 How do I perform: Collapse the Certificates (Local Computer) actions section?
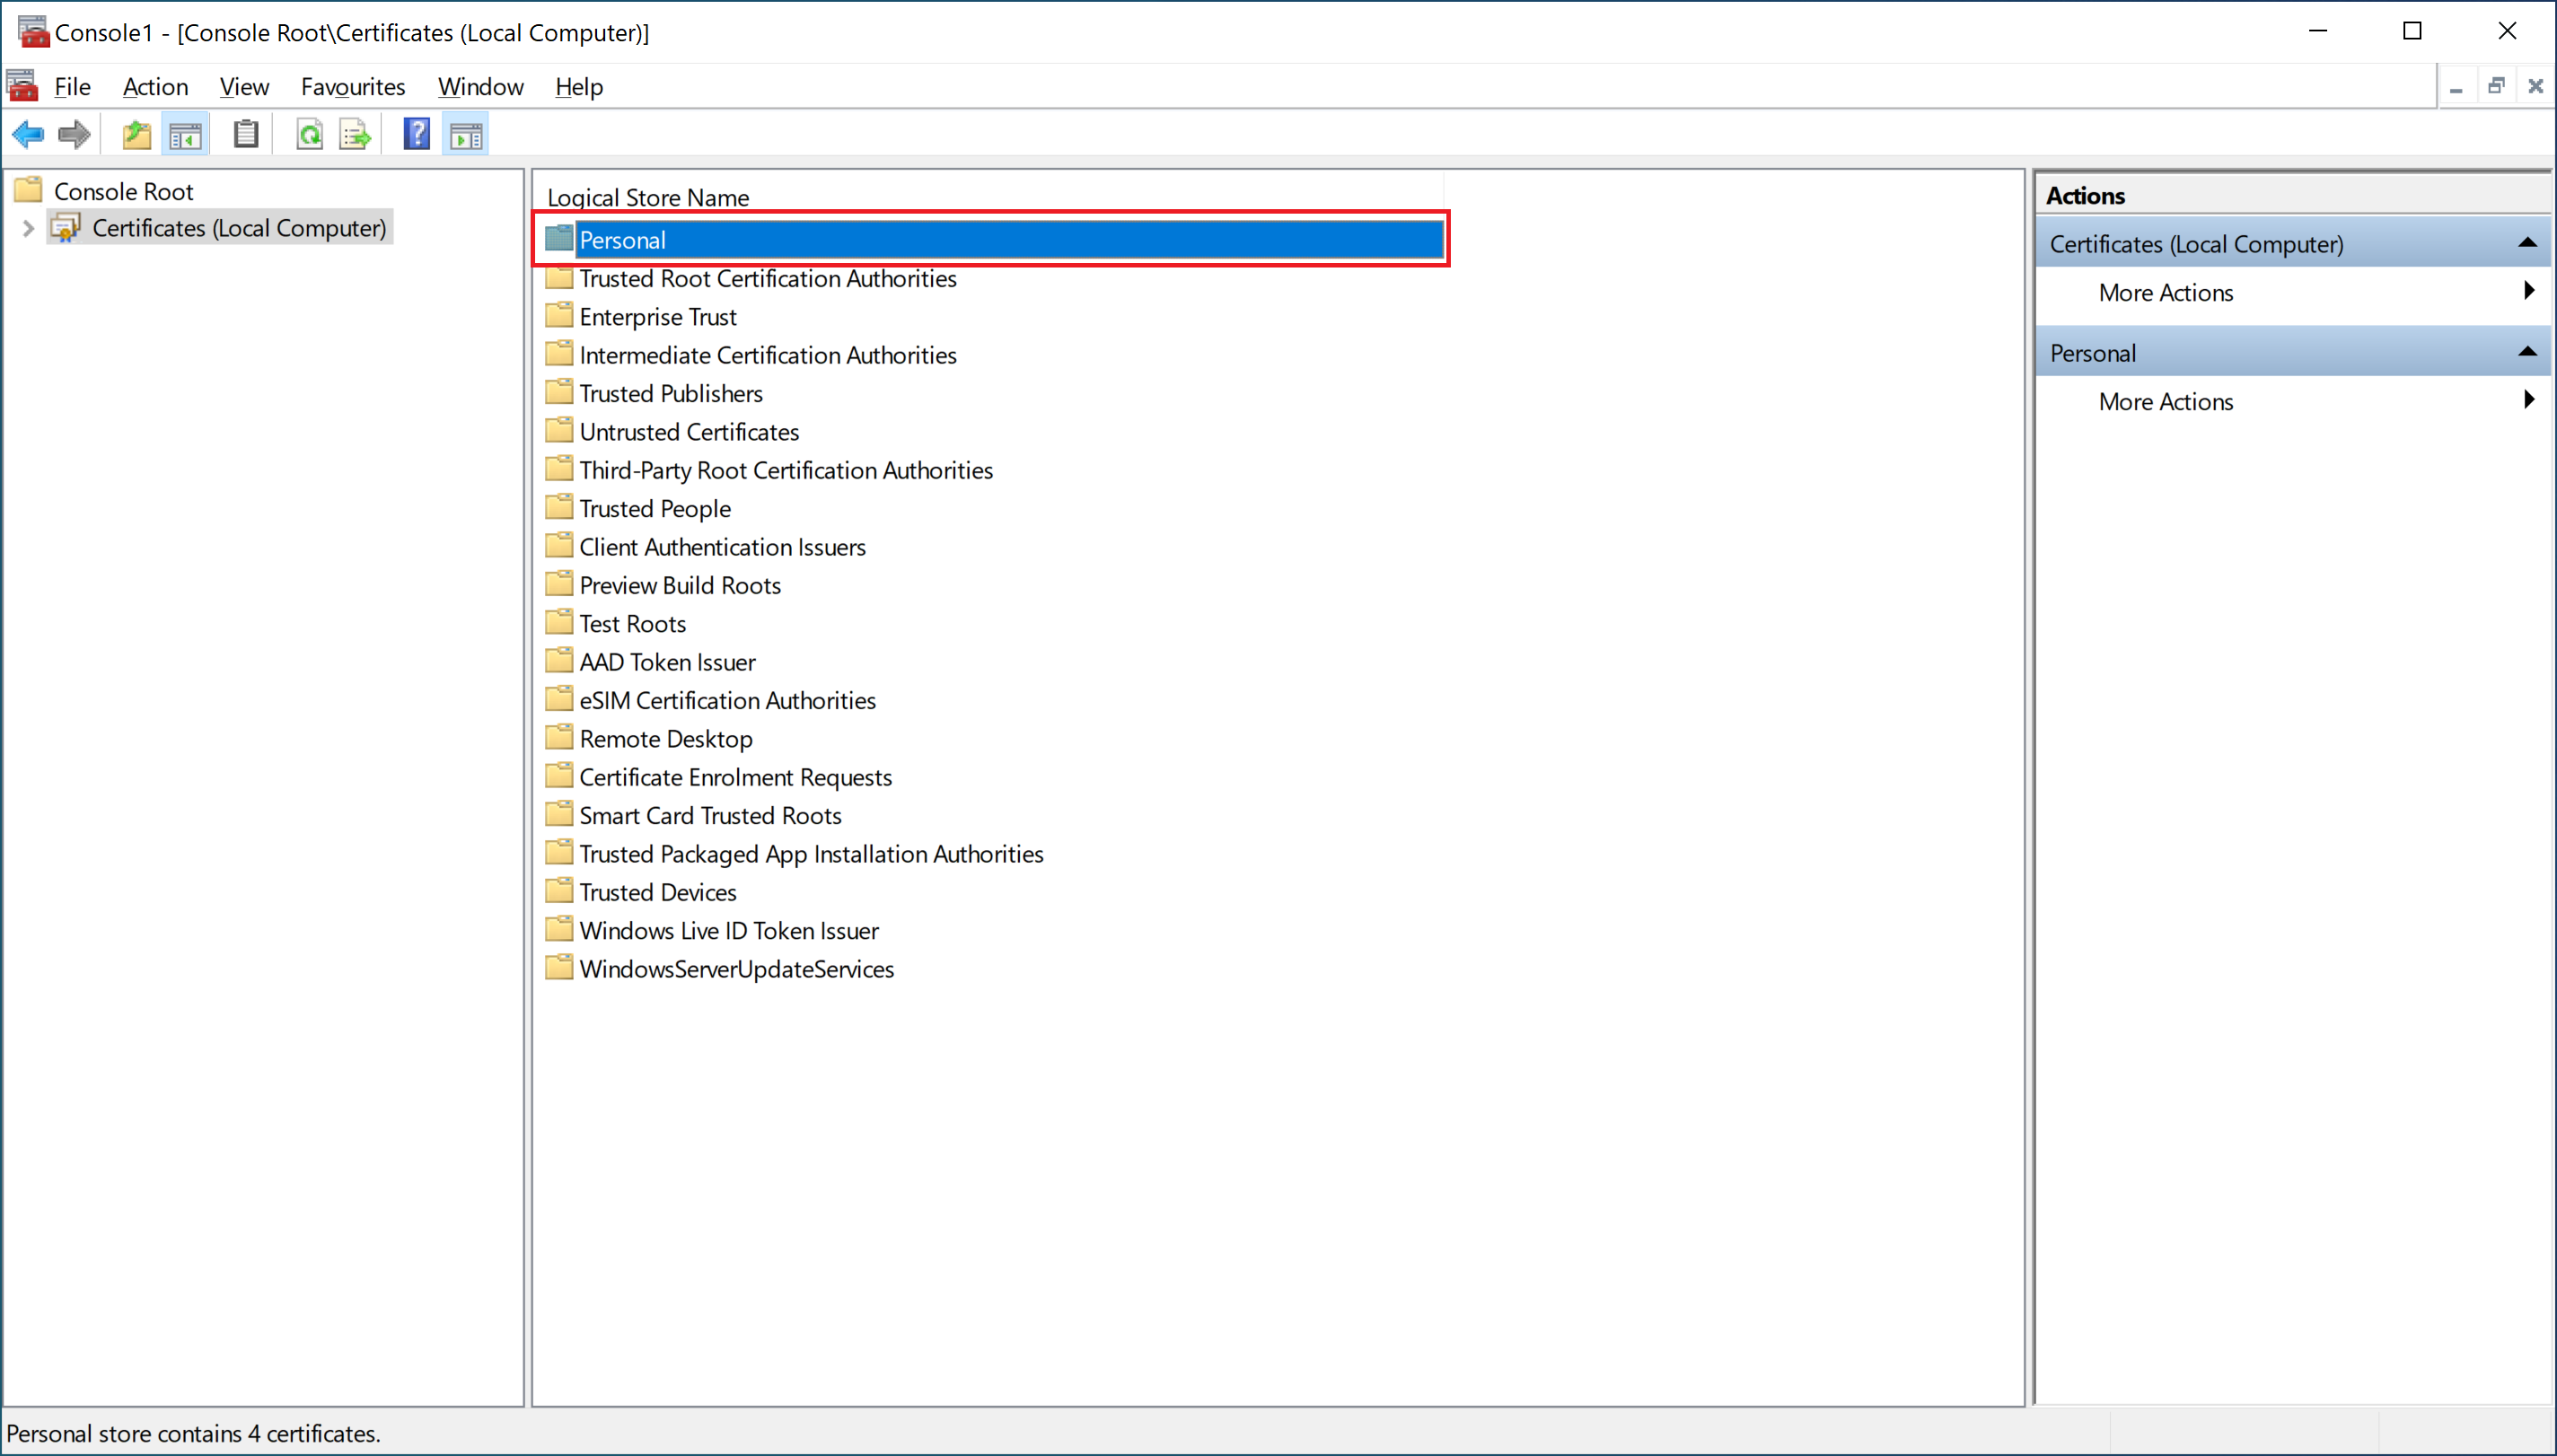[x=2527, y=243]
